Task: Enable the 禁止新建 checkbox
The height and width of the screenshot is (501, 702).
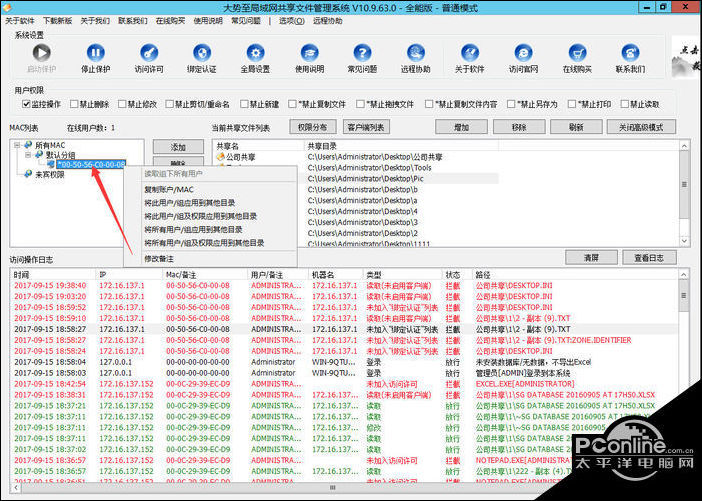Action: click(244, 104)
